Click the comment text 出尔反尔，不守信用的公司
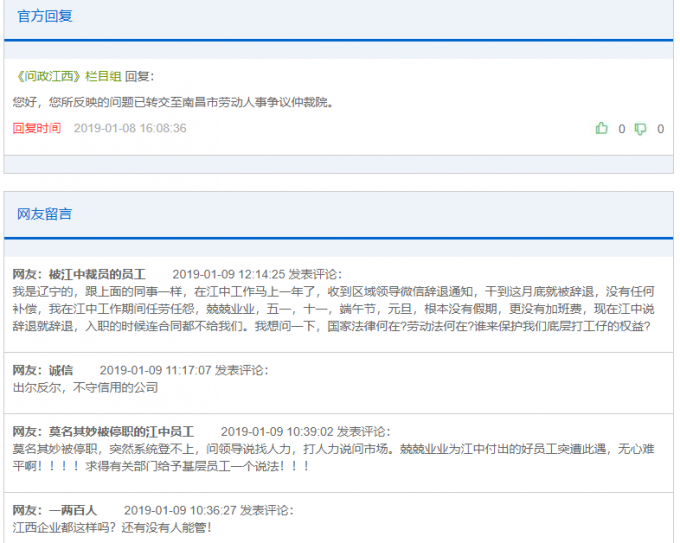This screenshot has height=543, width=680. pyautogui.click(x=85, y=387)
